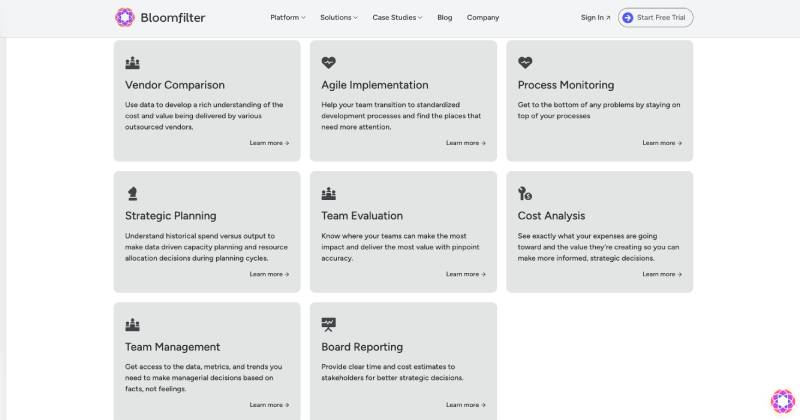Click the Cost Analysis key icon
The image size is (800, 420).
(525, 193)
